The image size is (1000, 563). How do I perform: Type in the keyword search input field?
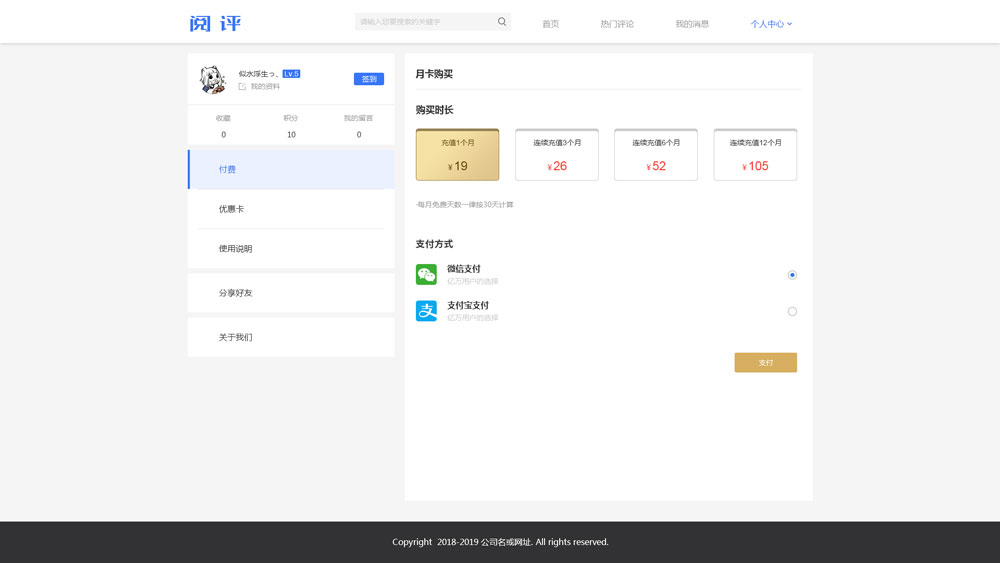pyautogui.click(x=425, y=22)
